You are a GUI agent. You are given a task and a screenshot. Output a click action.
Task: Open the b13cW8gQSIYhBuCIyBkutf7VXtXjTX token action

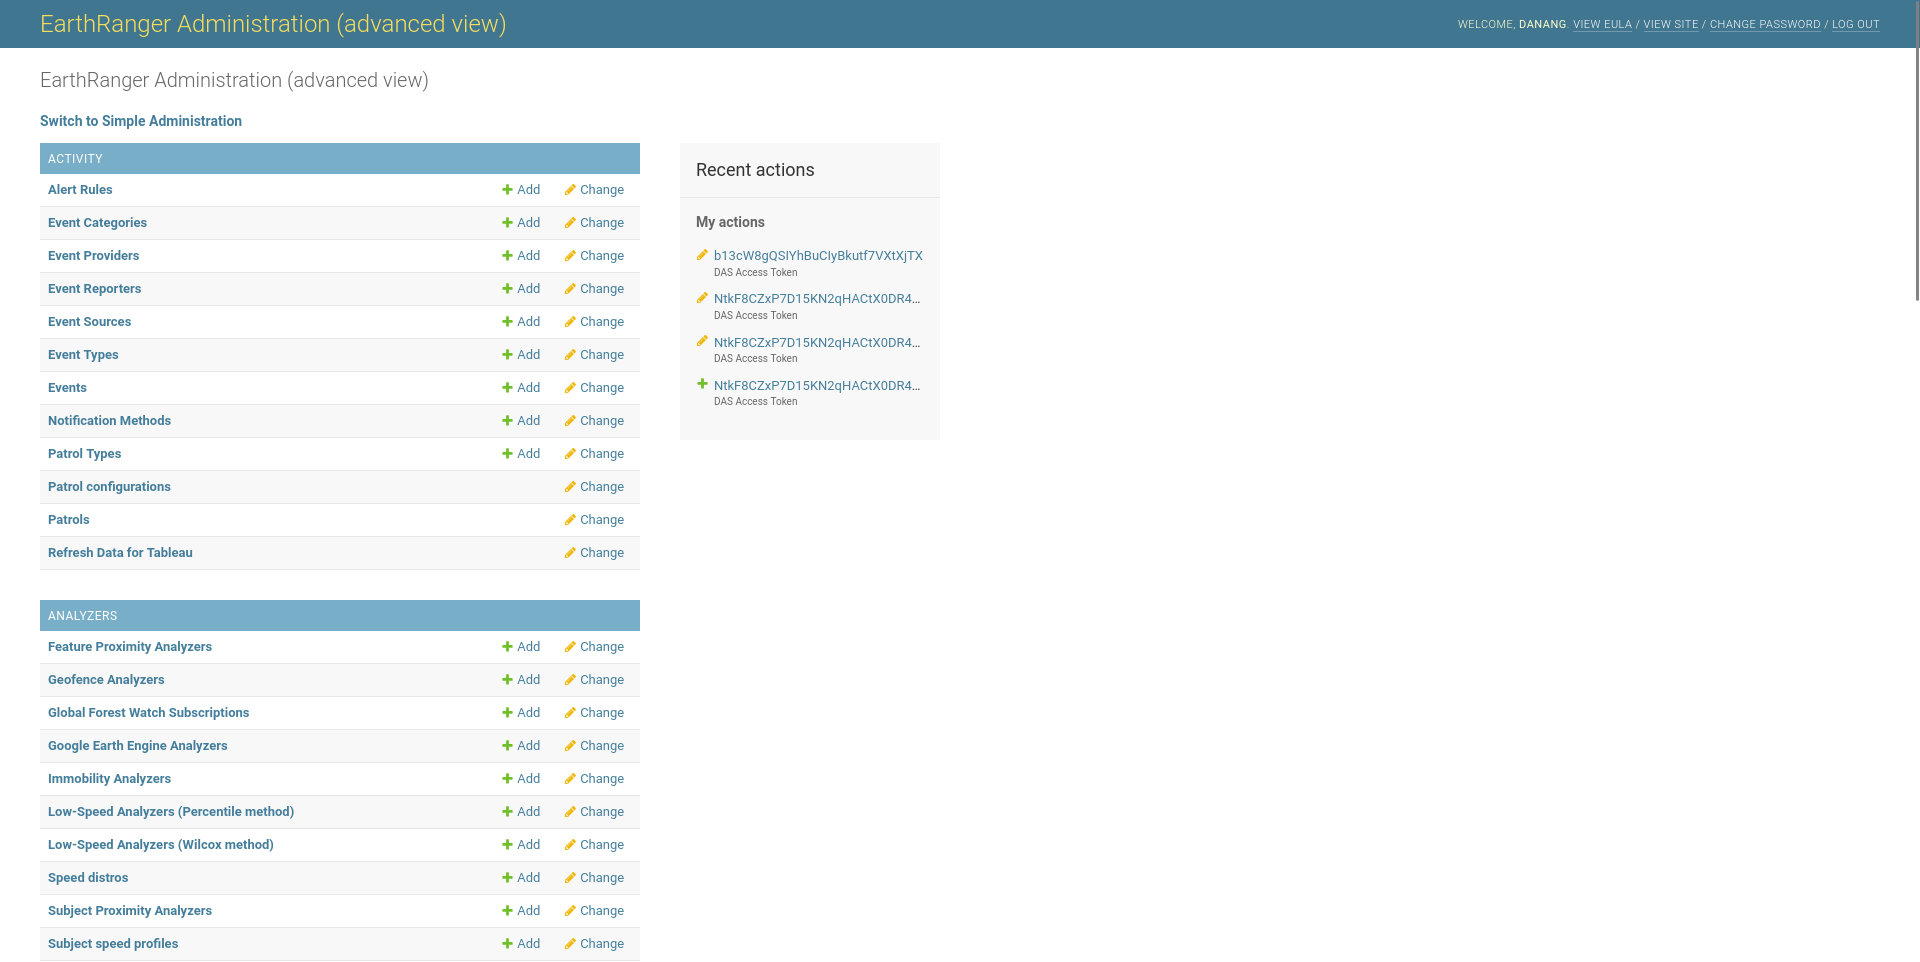coord(818,256)
